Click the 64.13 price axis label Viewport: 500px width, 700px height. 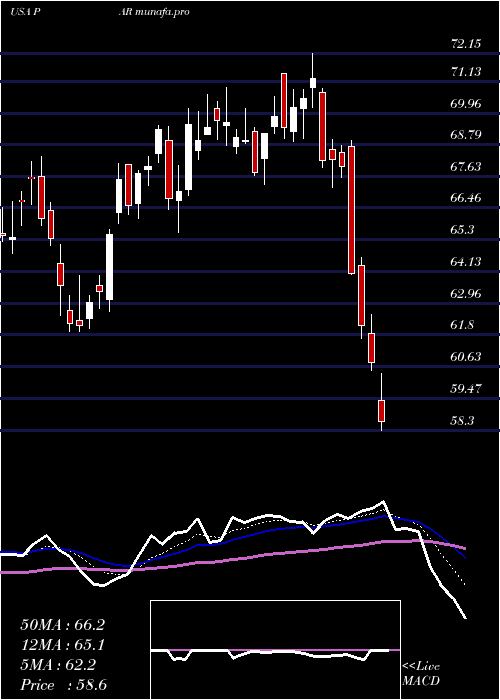(x=466, y=262)
